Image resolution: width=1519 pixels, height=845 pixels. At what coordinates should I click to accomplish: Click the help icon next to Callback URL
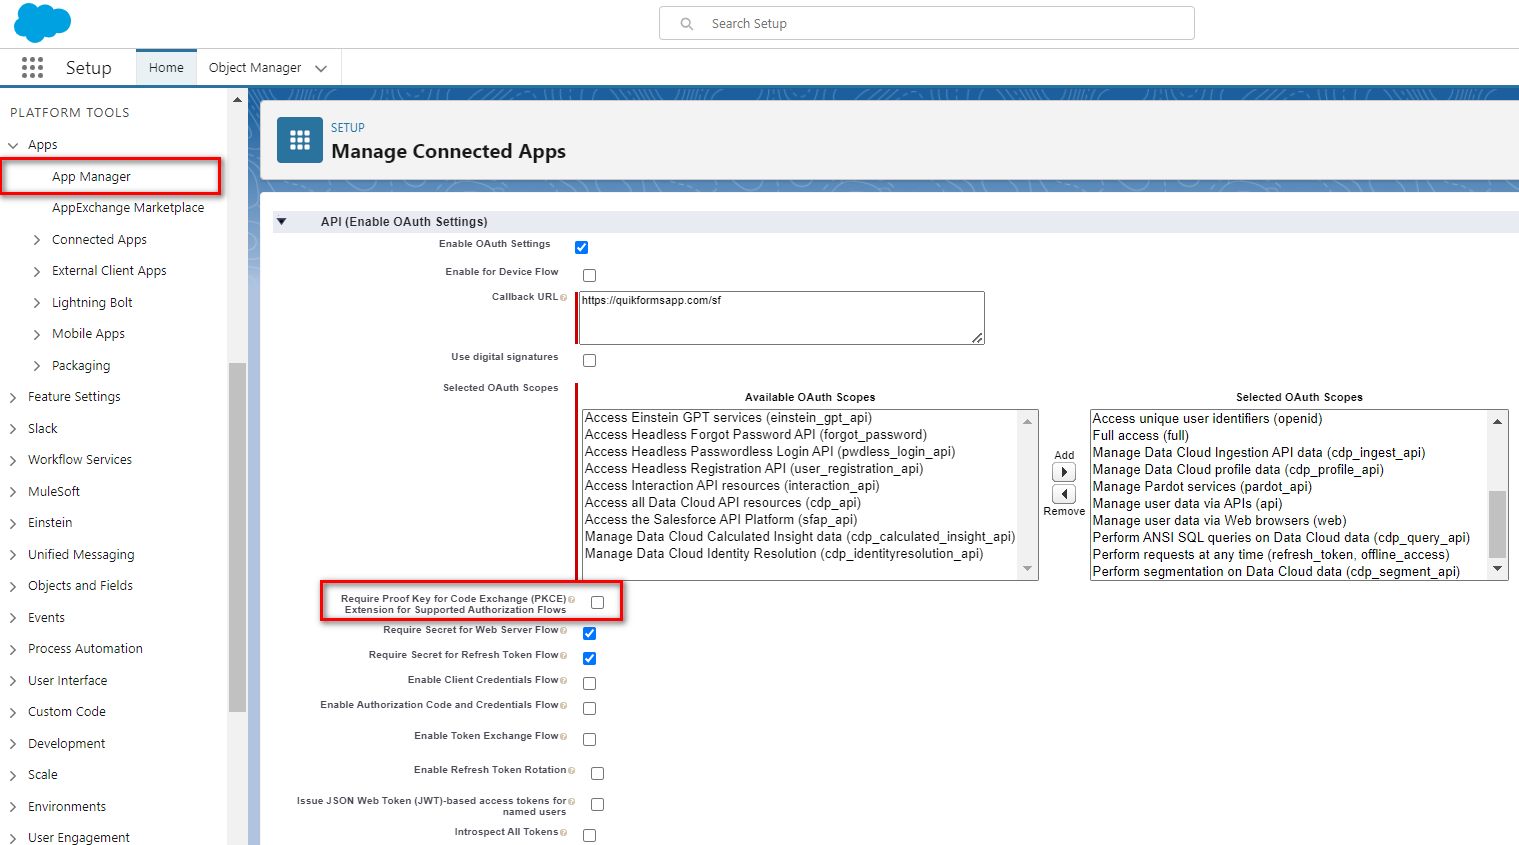pos(566,296)
